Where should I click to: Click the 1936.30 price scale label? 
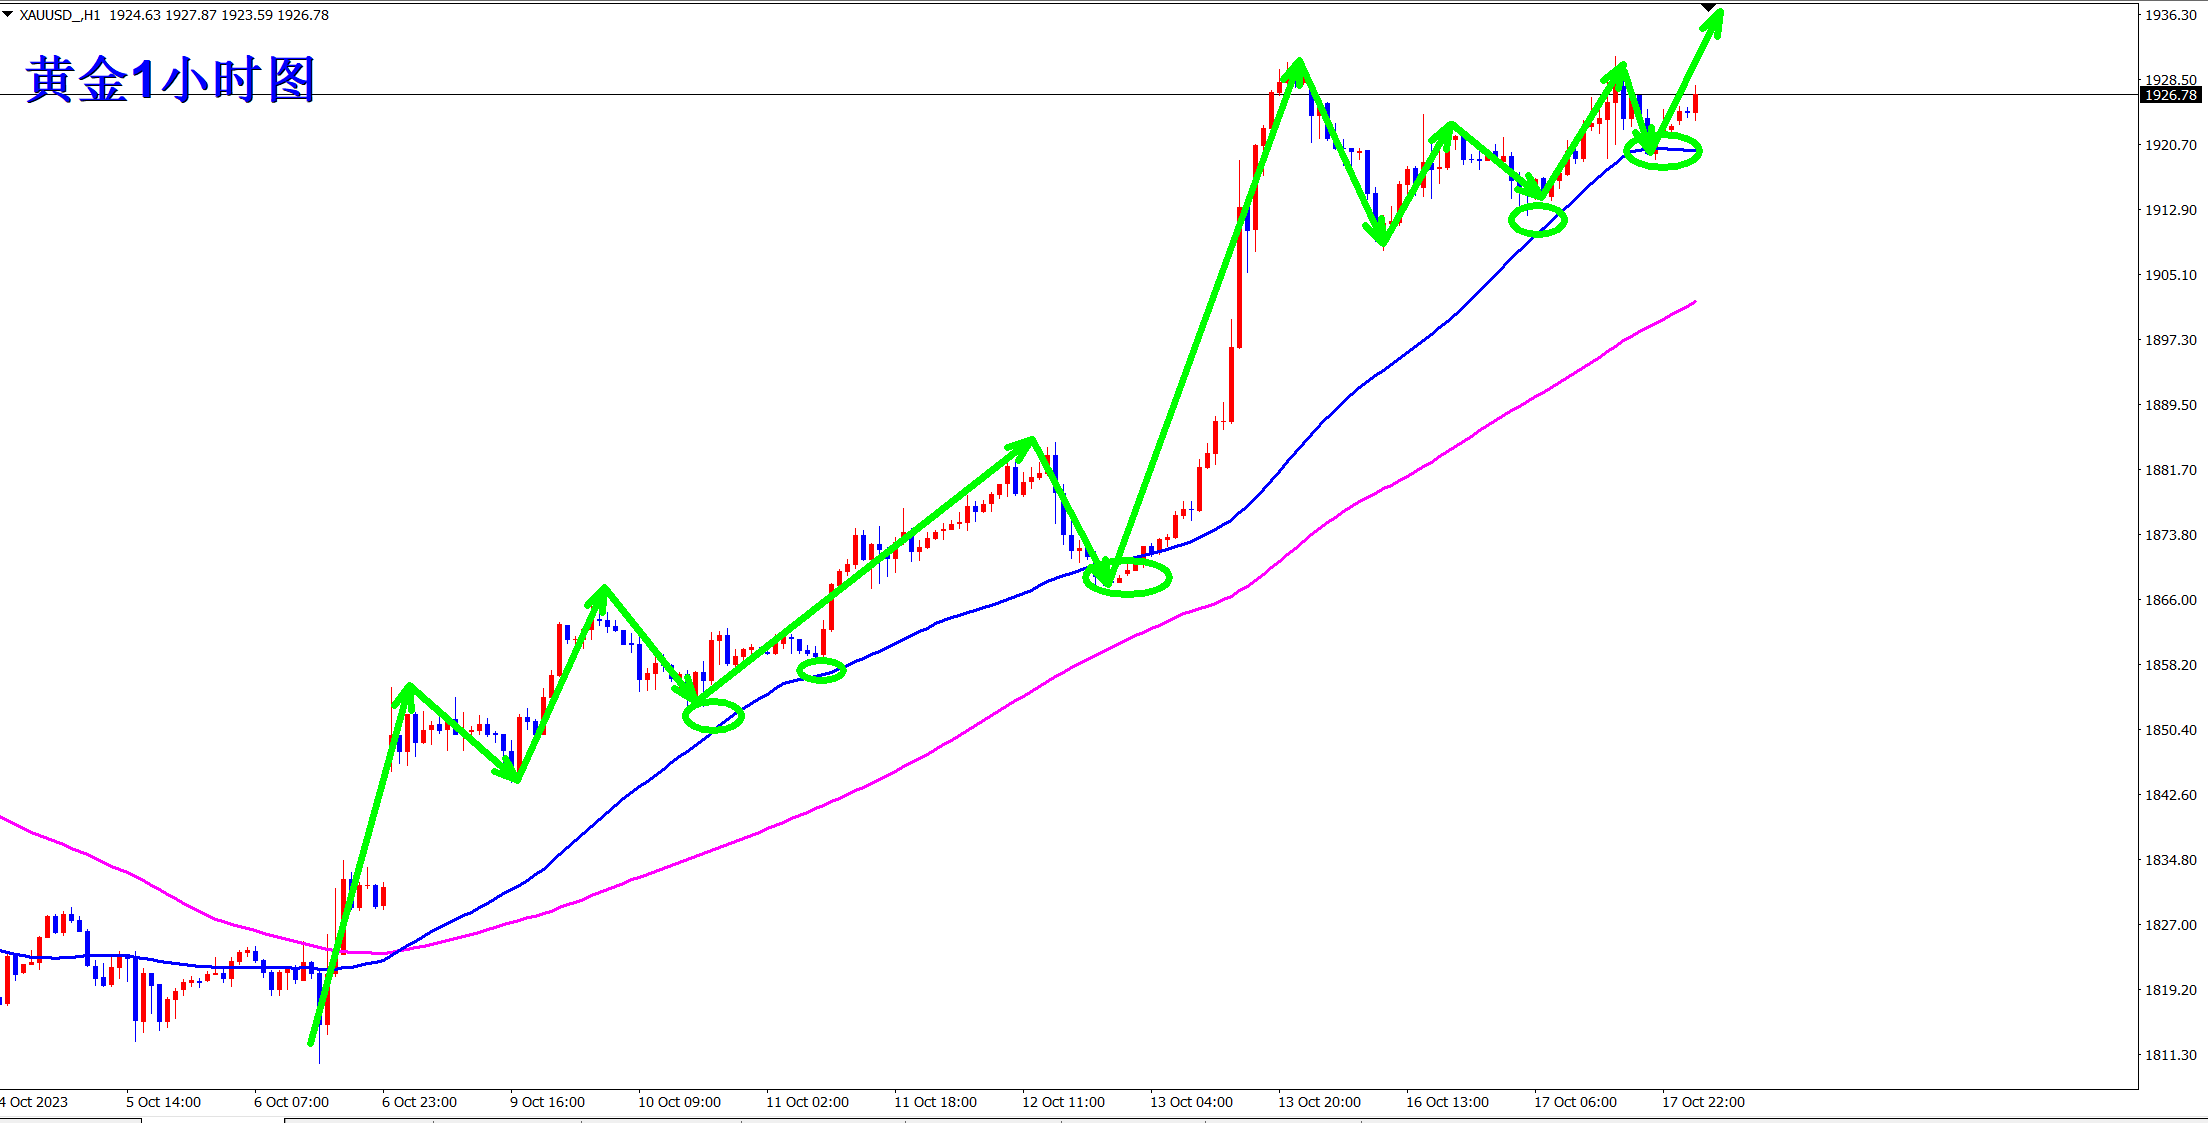tap(2170, 15)
